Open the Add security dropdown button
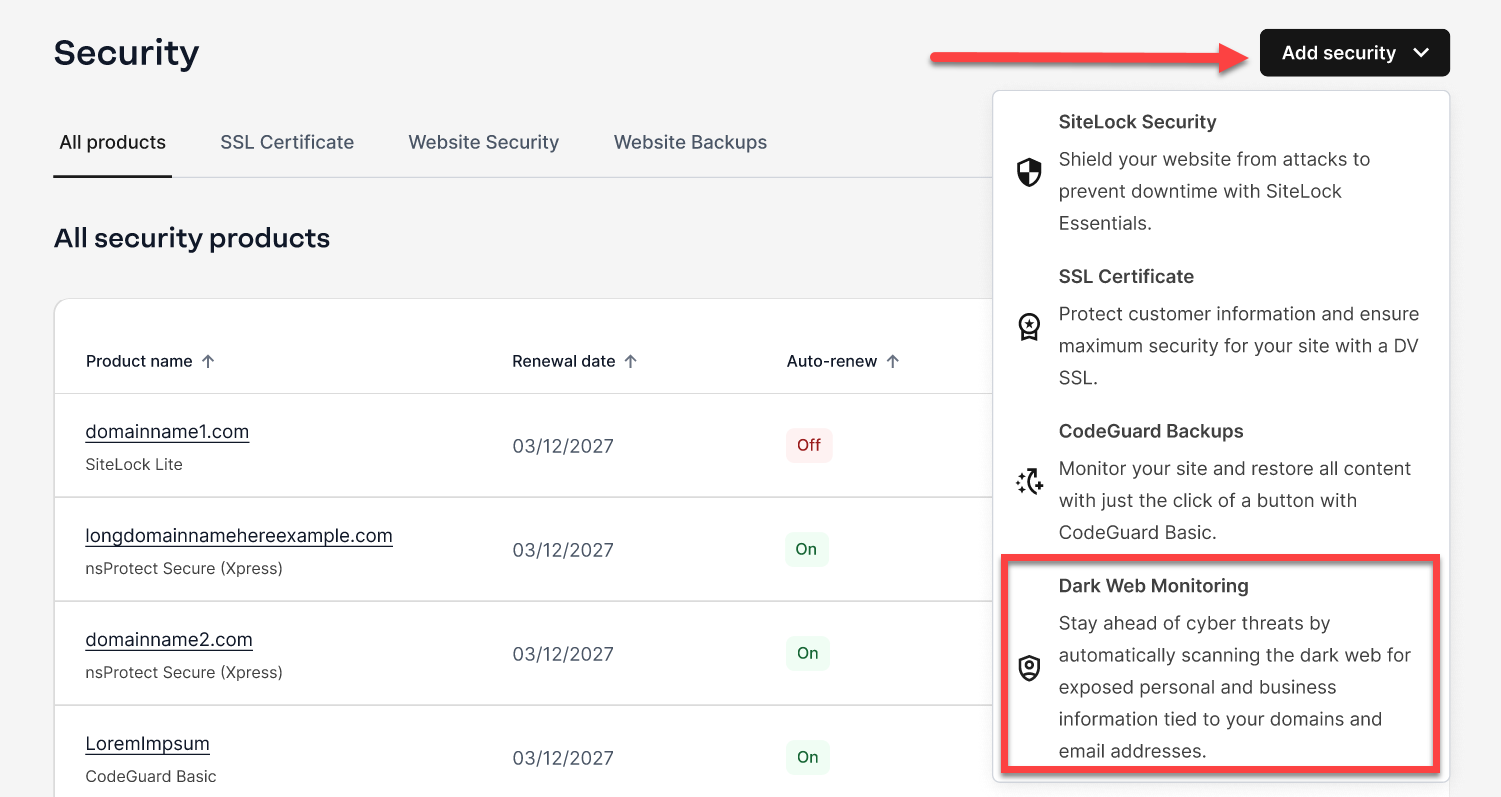 pos(1354,53)
